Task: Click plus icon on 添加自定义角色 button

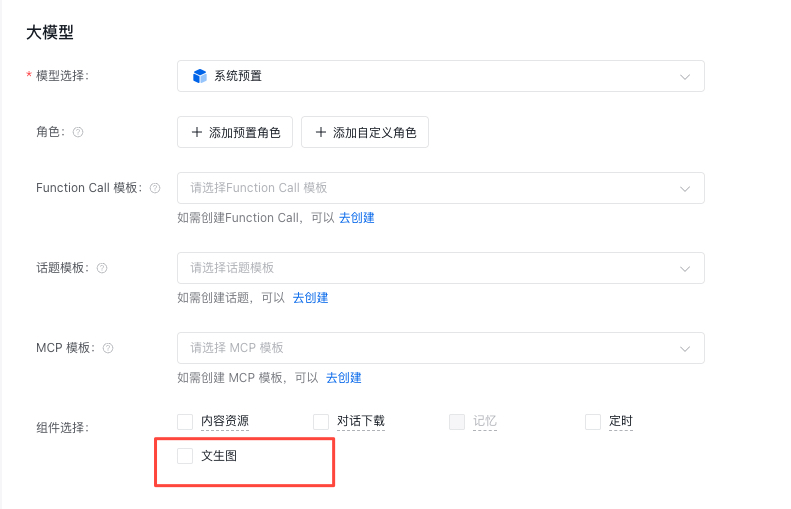Action: pyautogui.click(x=321, y=132)
